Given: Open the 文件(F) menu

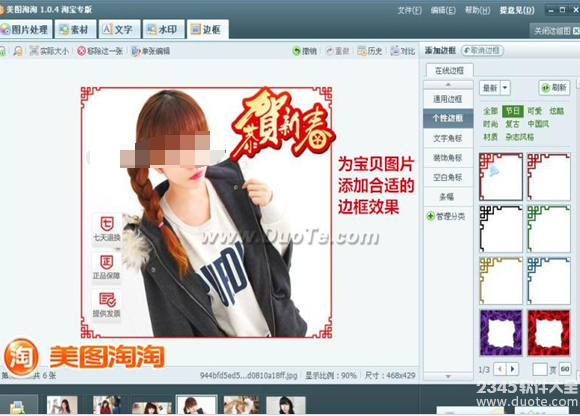Looking at the screenshot, I should (409, 10).
